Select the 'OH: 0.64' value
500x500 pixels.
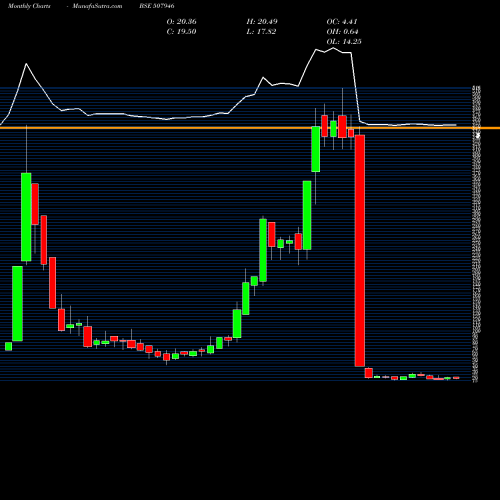(342, 31)
